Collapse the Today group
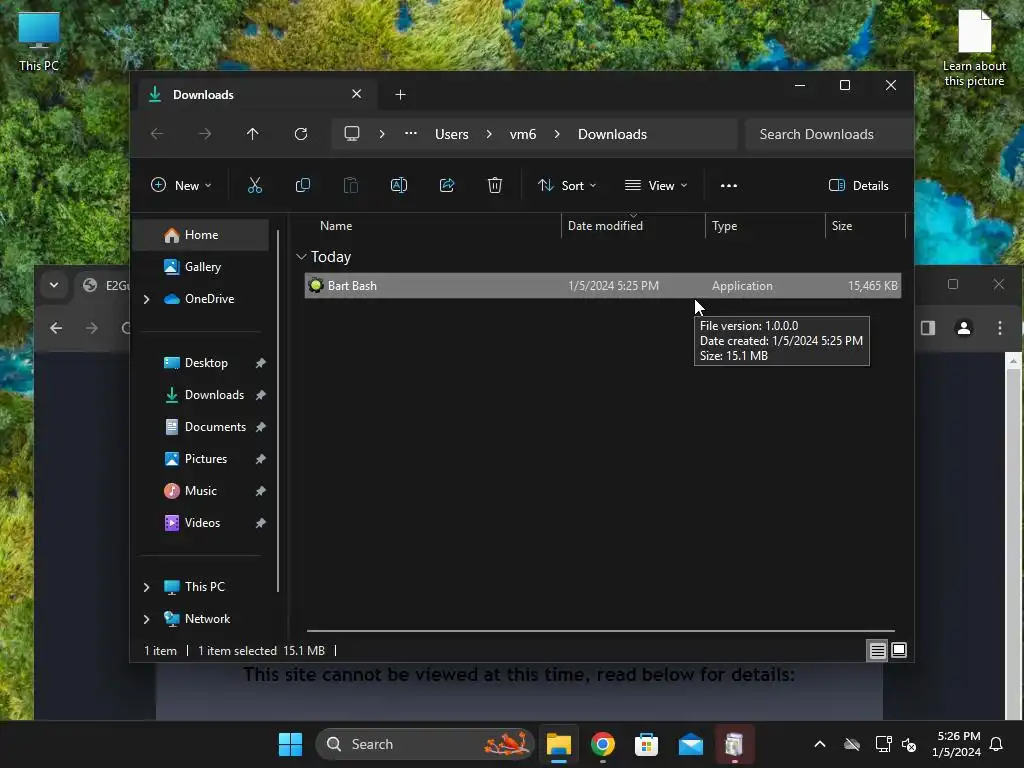 [x=301, y=257]
